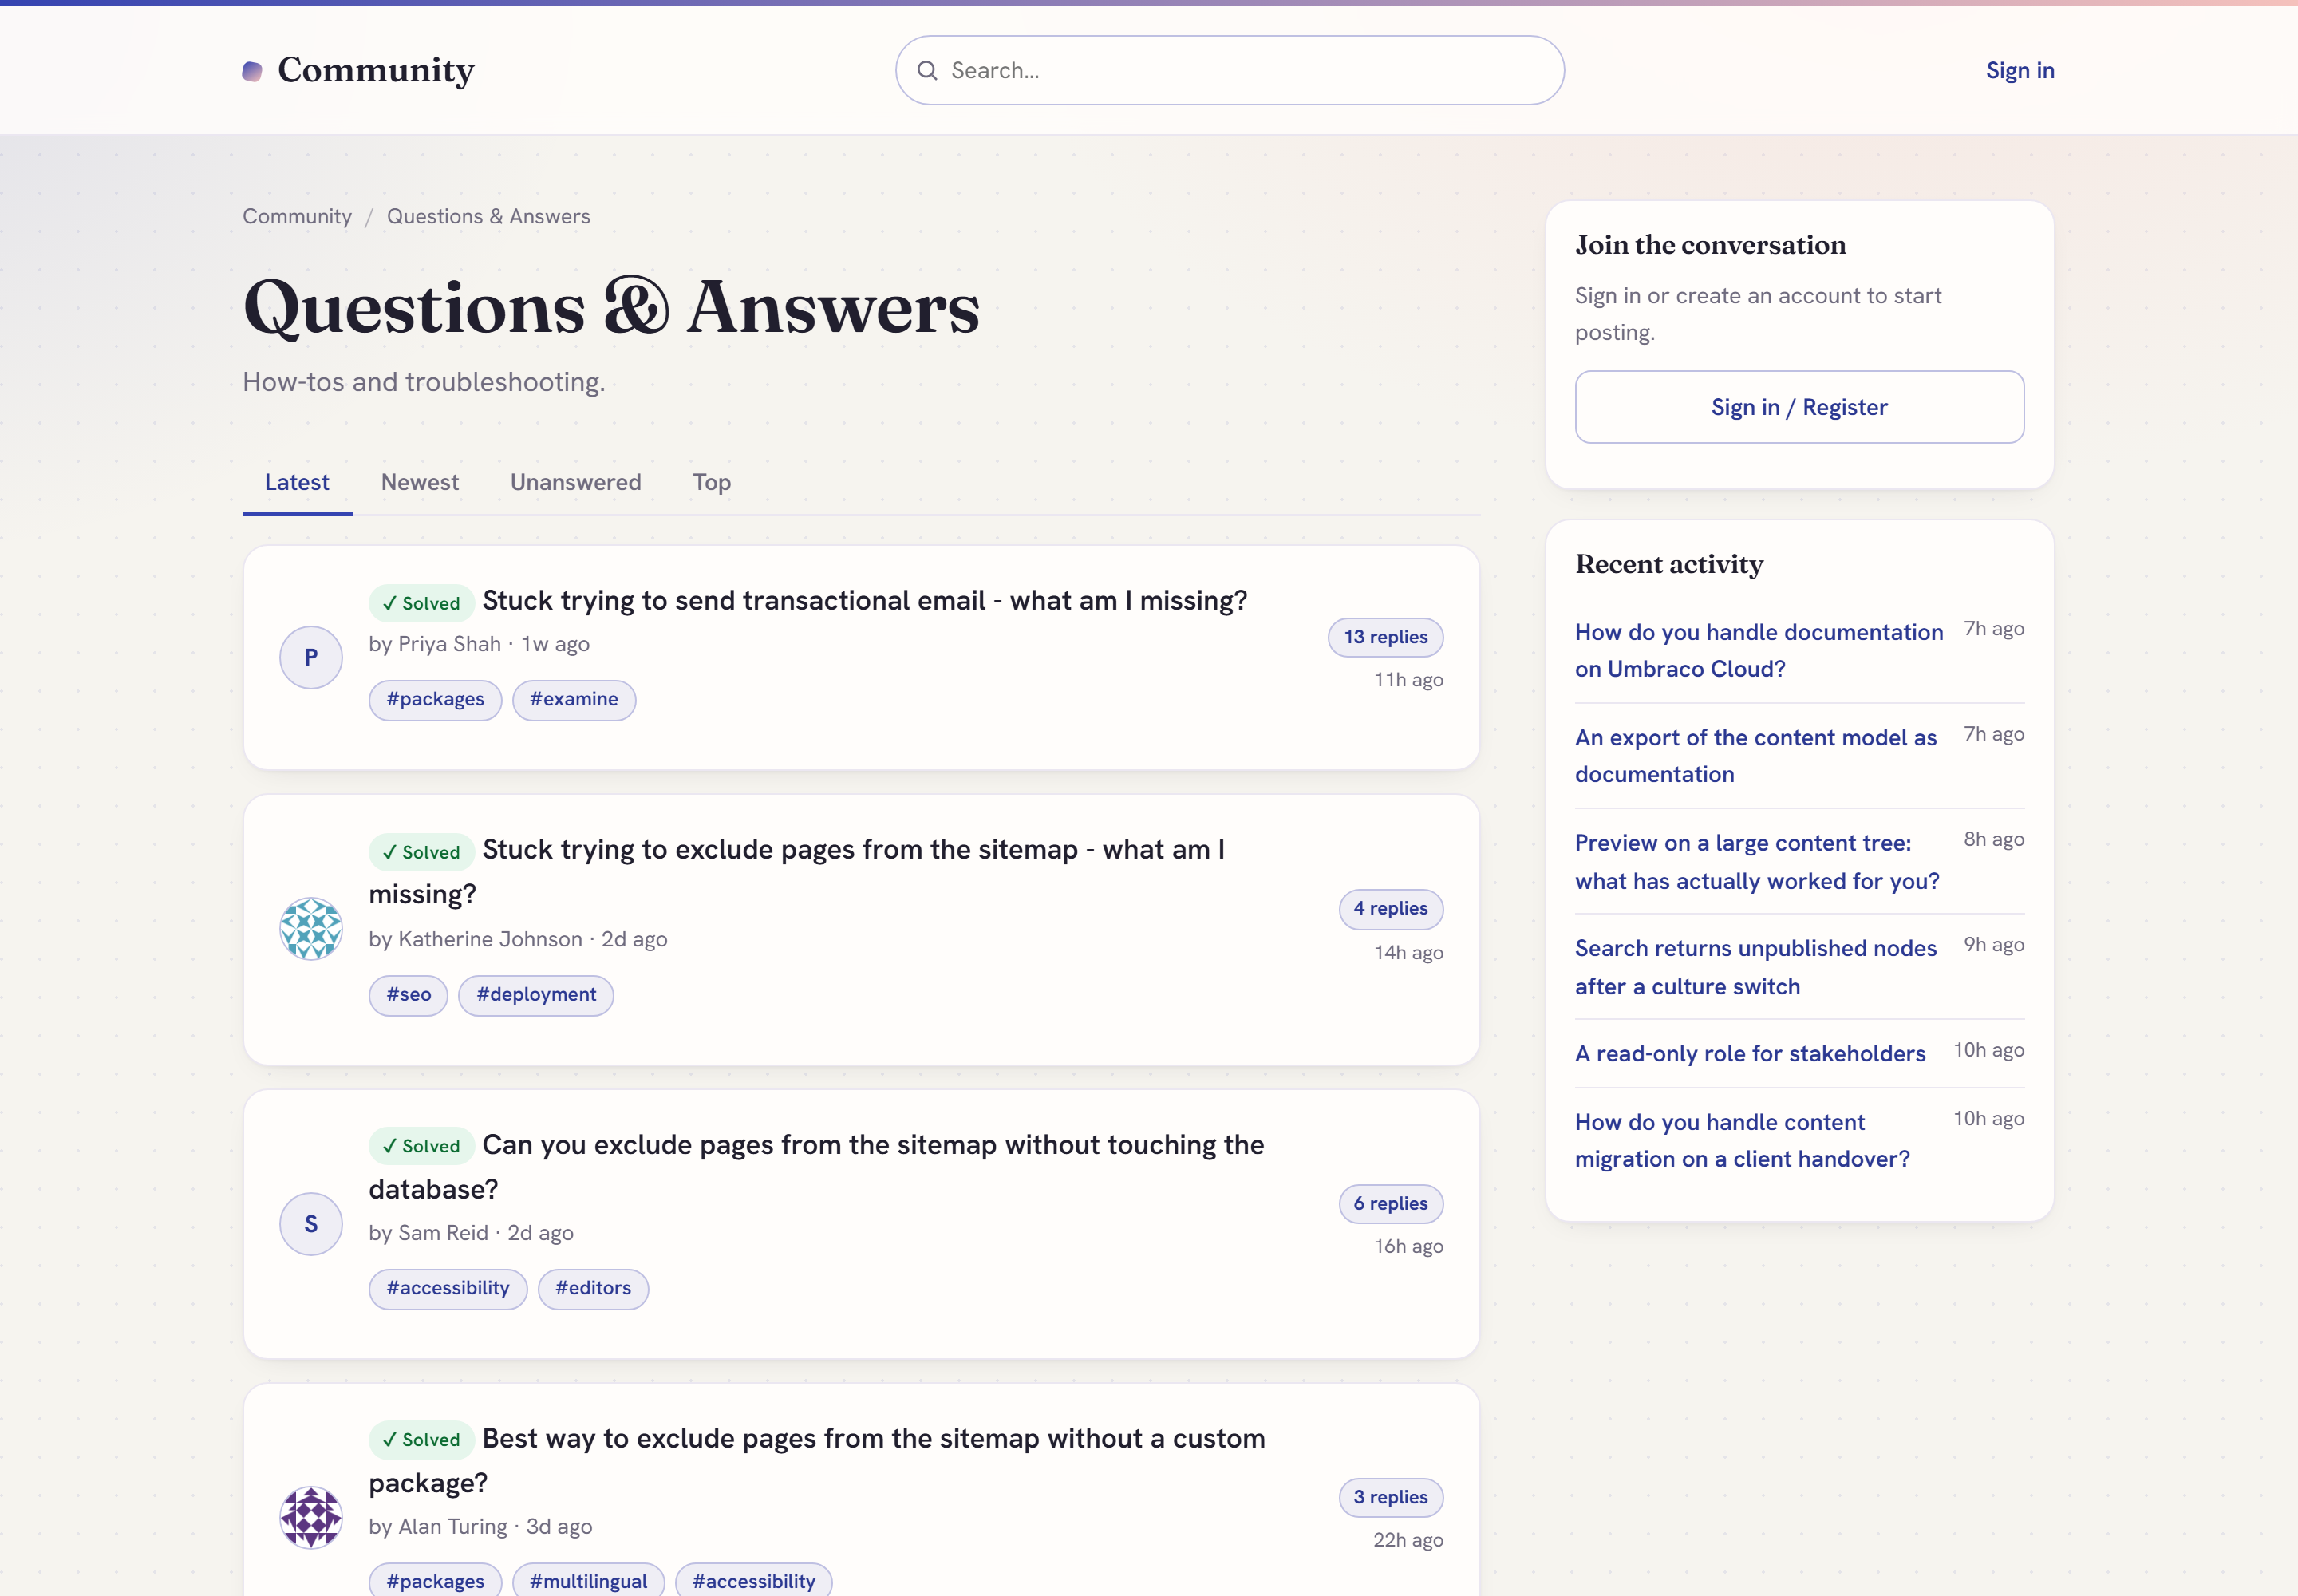
Task: Click the 3 replies badge
Action: (x=1391, y=1498)
